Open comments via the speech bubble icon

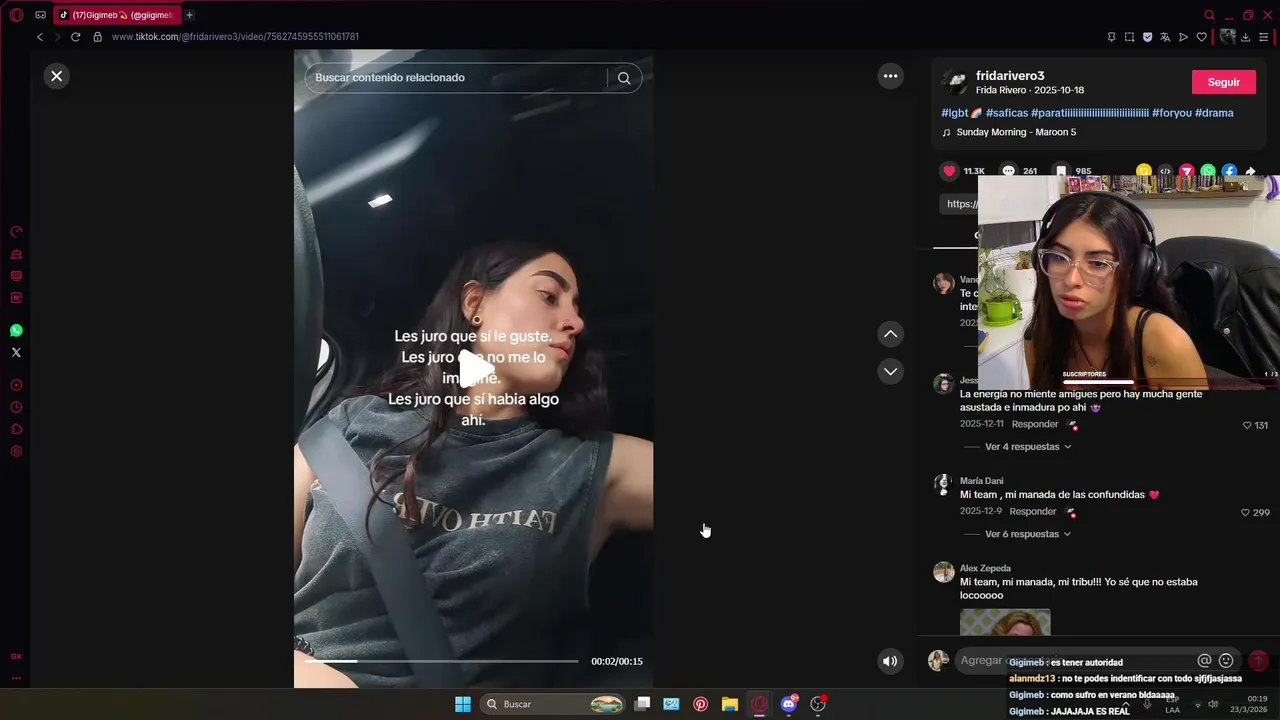[x=1009, y=171]
